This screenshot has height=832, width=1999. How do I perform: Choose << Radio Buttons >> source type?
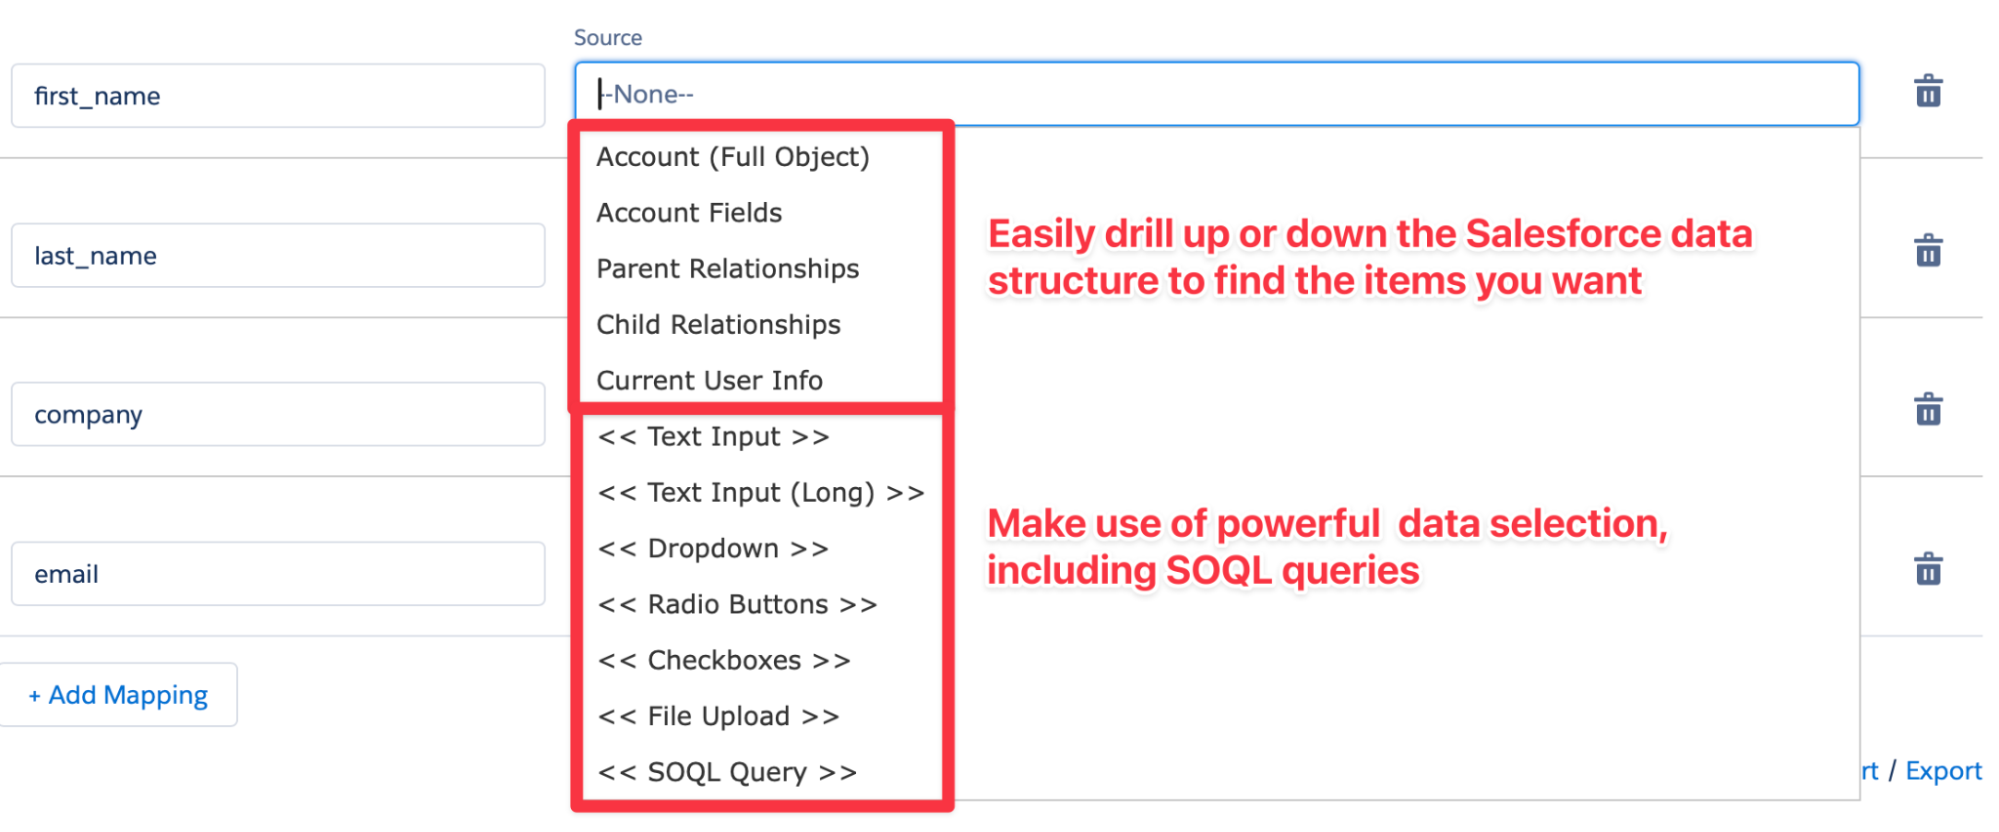tap(737, 605)
